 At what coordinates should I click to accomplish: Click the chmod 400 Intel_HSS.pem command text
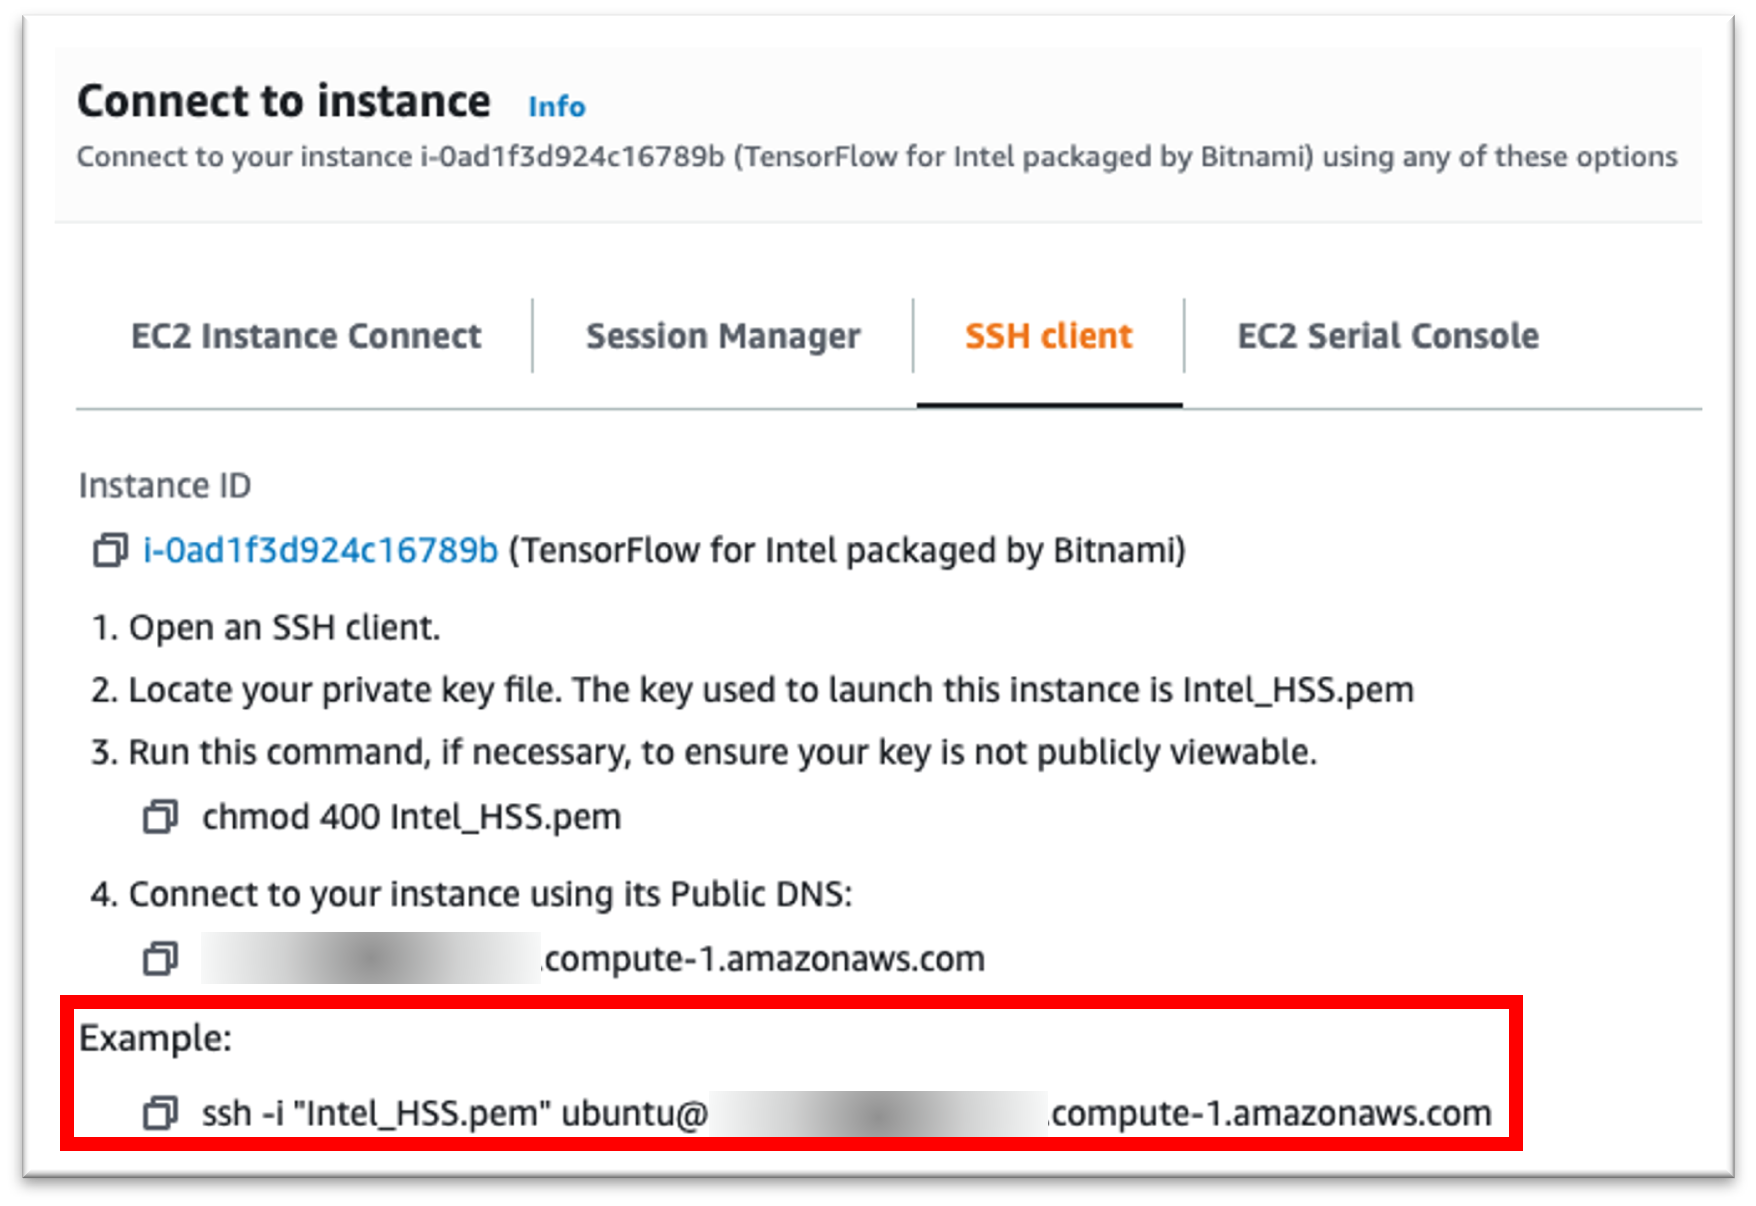click(411, 817)
